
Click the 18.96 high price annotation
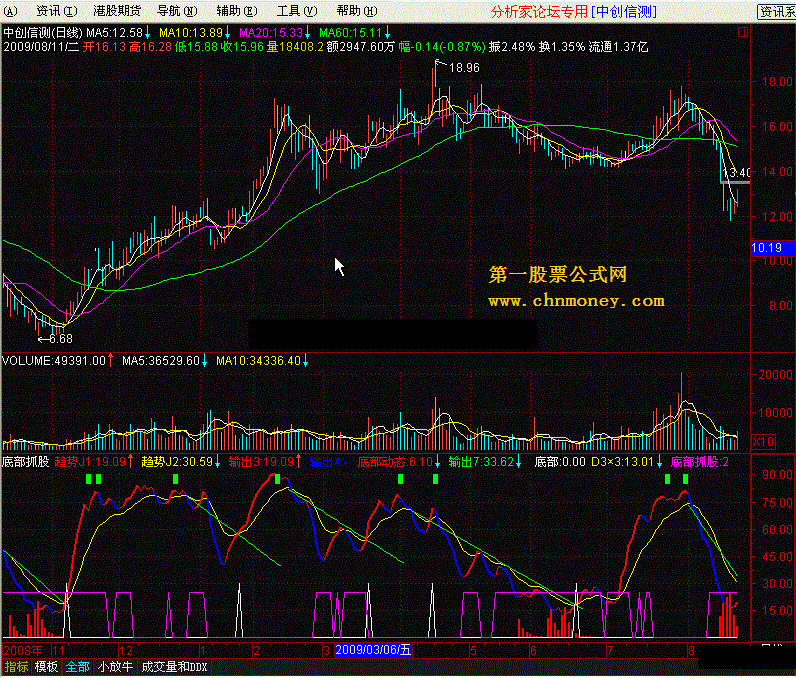[x=464, y=67]
